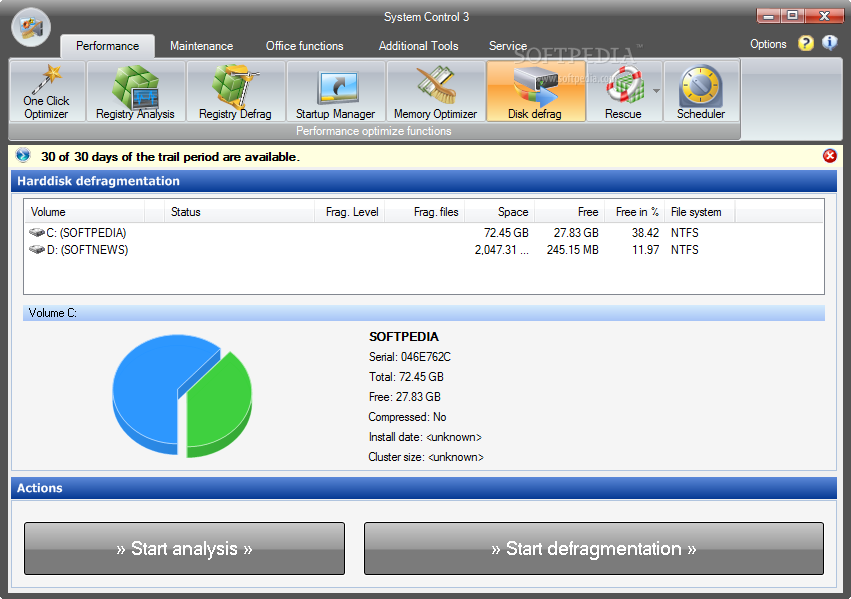The width and height of the screenshot is (851, 599).
Task: Click the C: drive icon
Action: tap(37, 233)
